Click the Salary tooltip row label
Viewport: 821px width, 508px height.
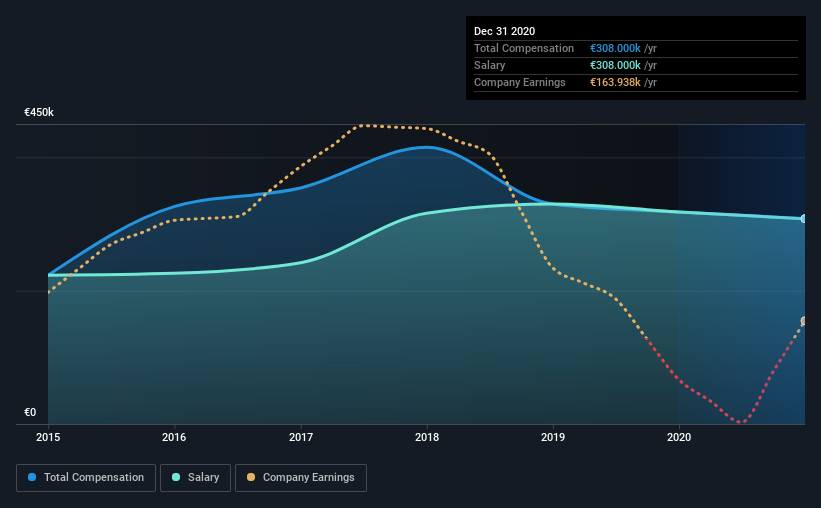[490, 65]
